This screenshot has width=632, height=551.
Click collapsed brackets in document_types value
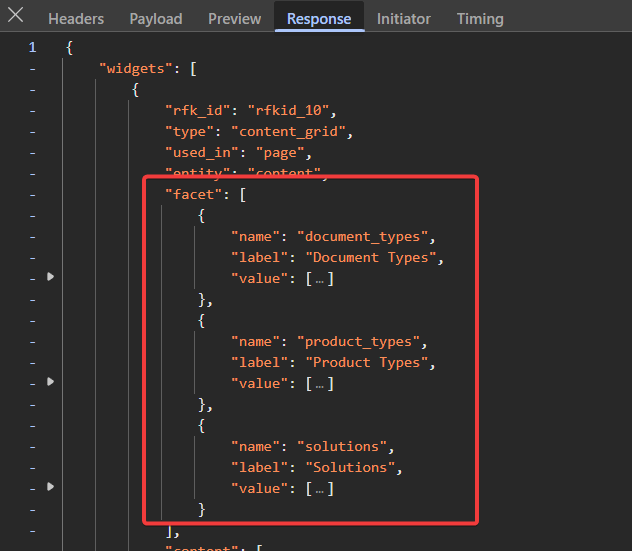pos(319,278)
